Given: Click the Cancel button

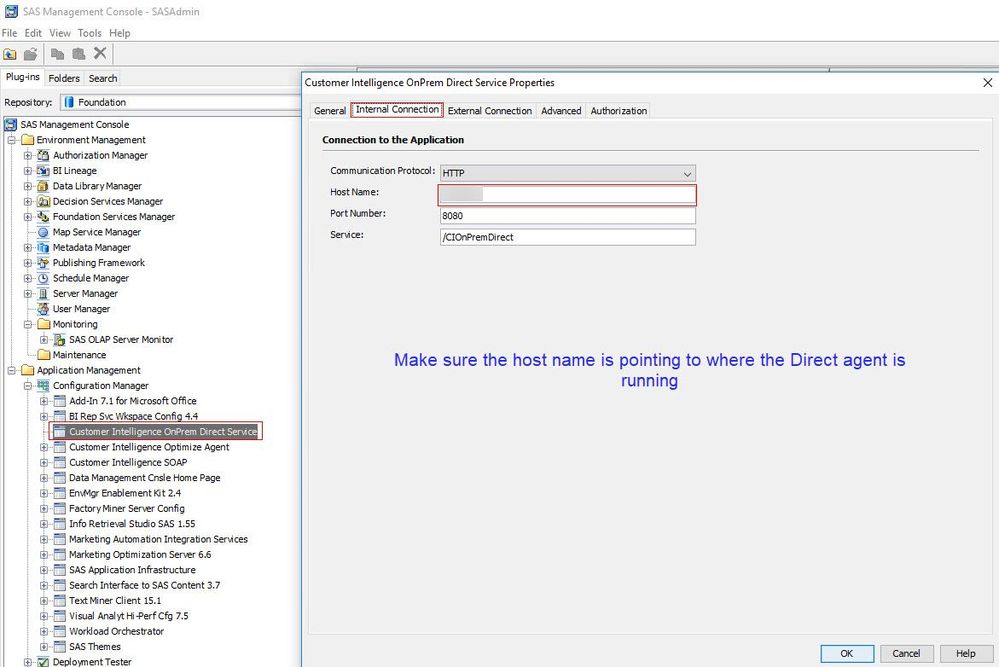Looking at the screenshot, I should (x=906, y=654).
